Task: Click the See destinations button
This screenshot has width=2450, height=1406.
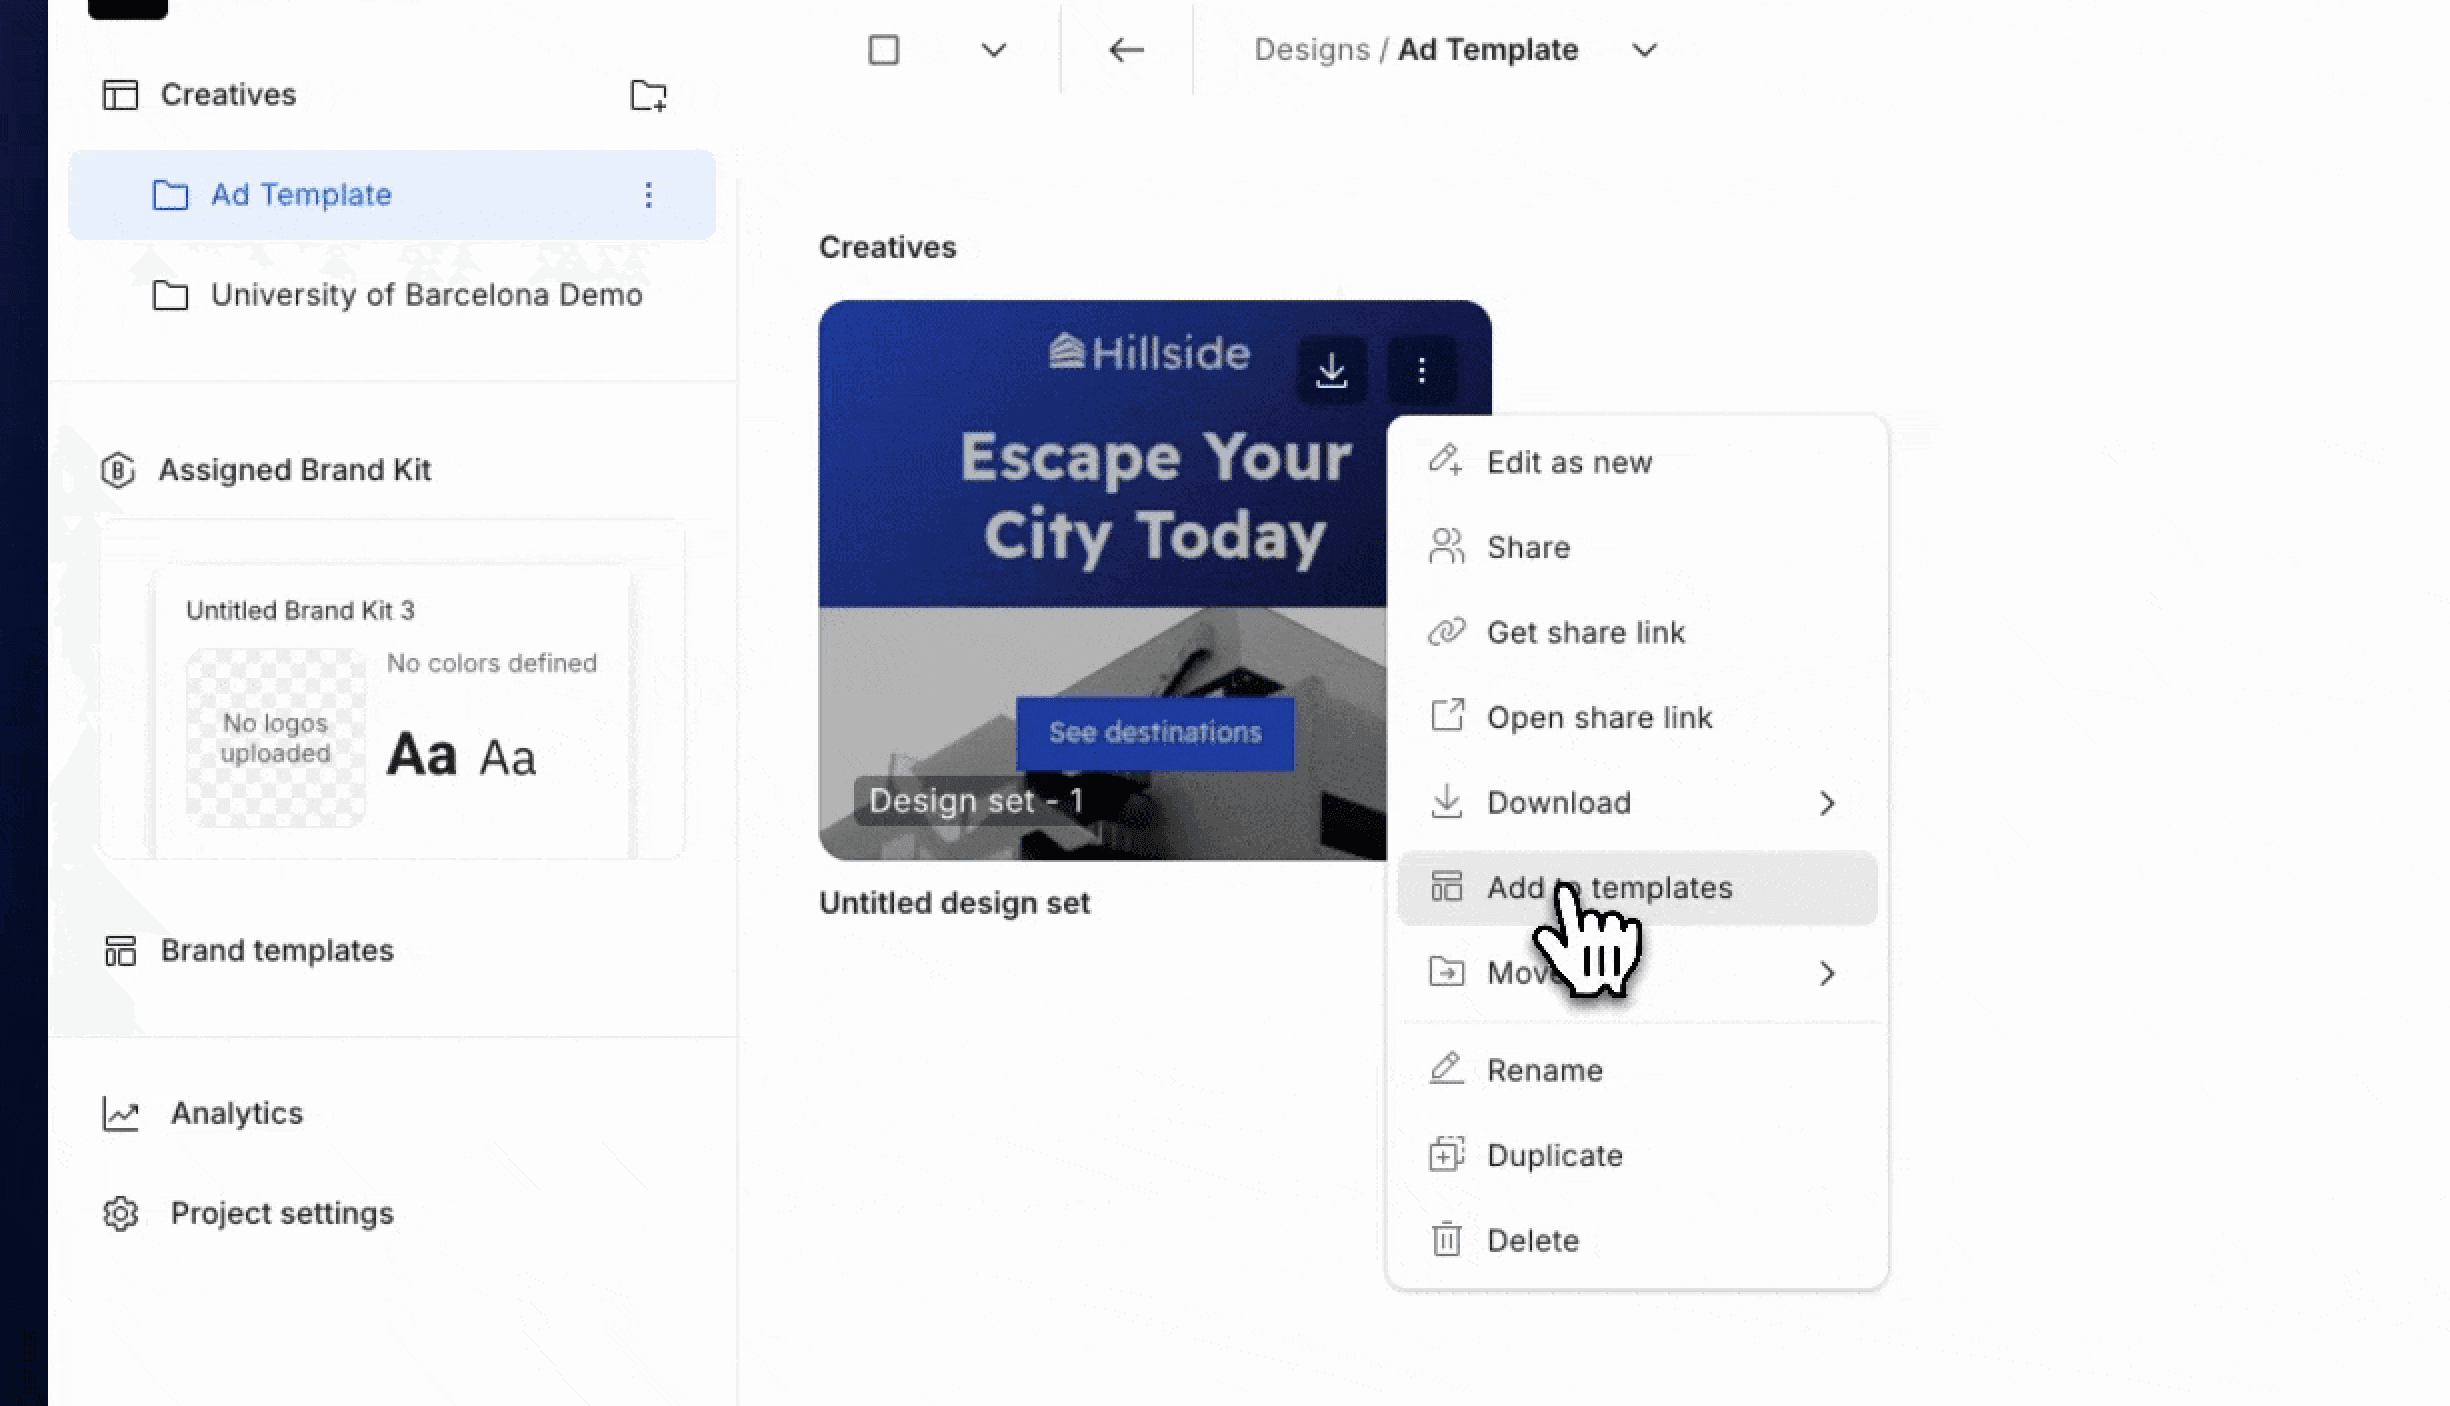Action: click(x=1154, y=733)
